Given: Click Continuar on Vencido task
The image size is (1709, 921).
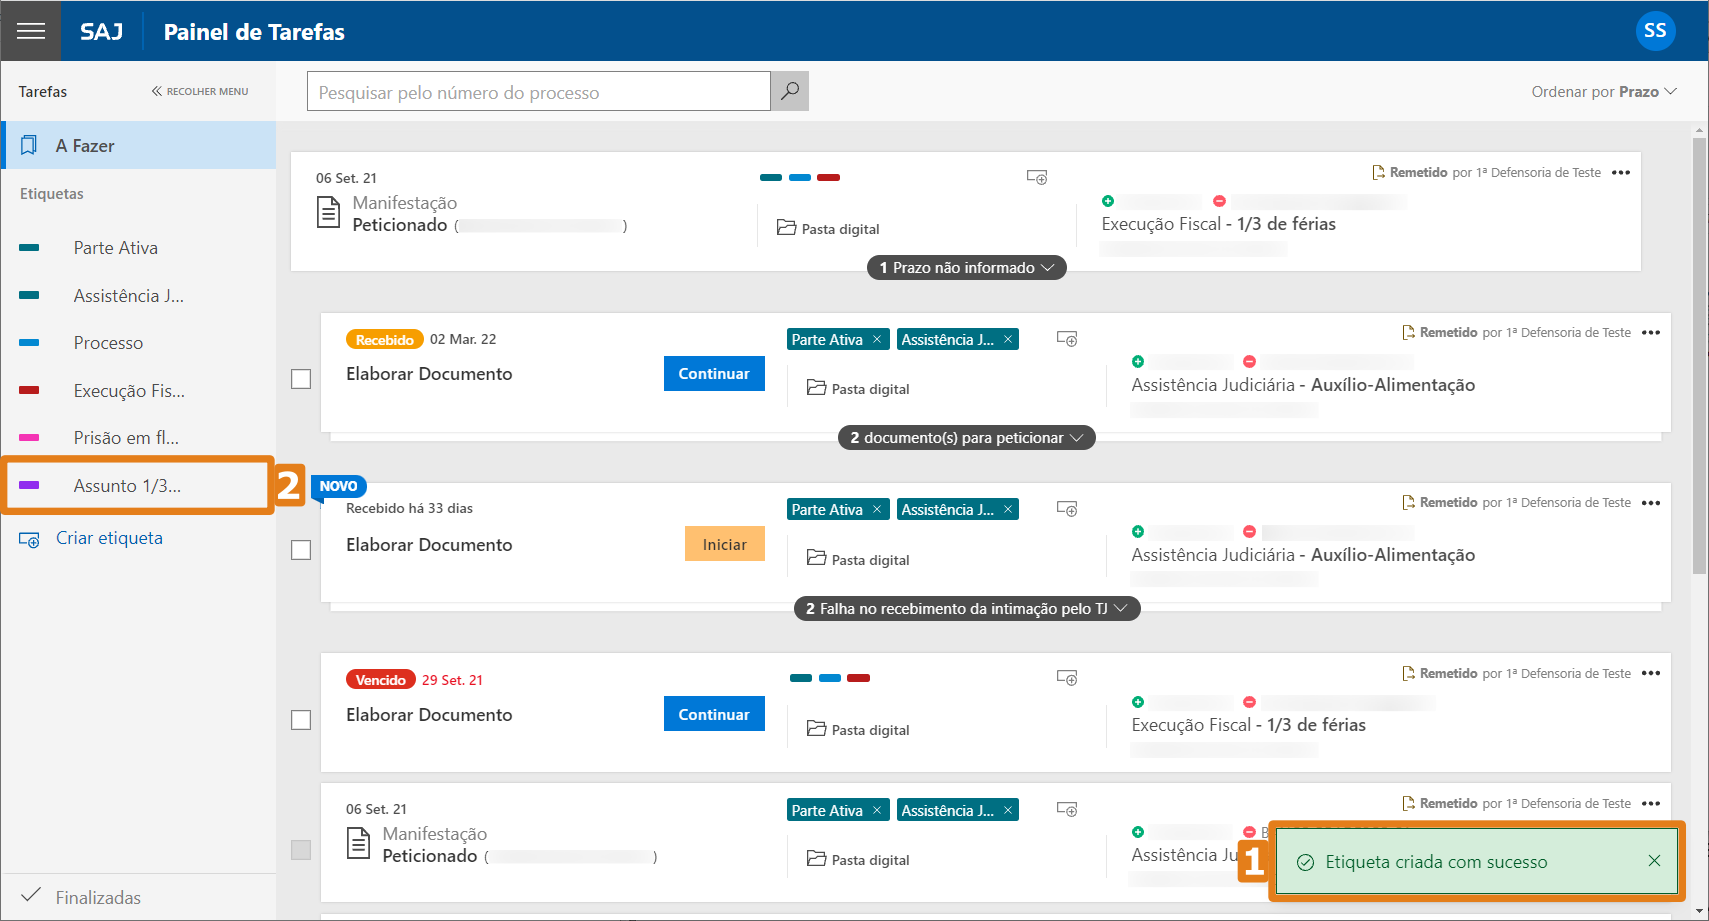Looking at the screenshot, I should point(714,714).
